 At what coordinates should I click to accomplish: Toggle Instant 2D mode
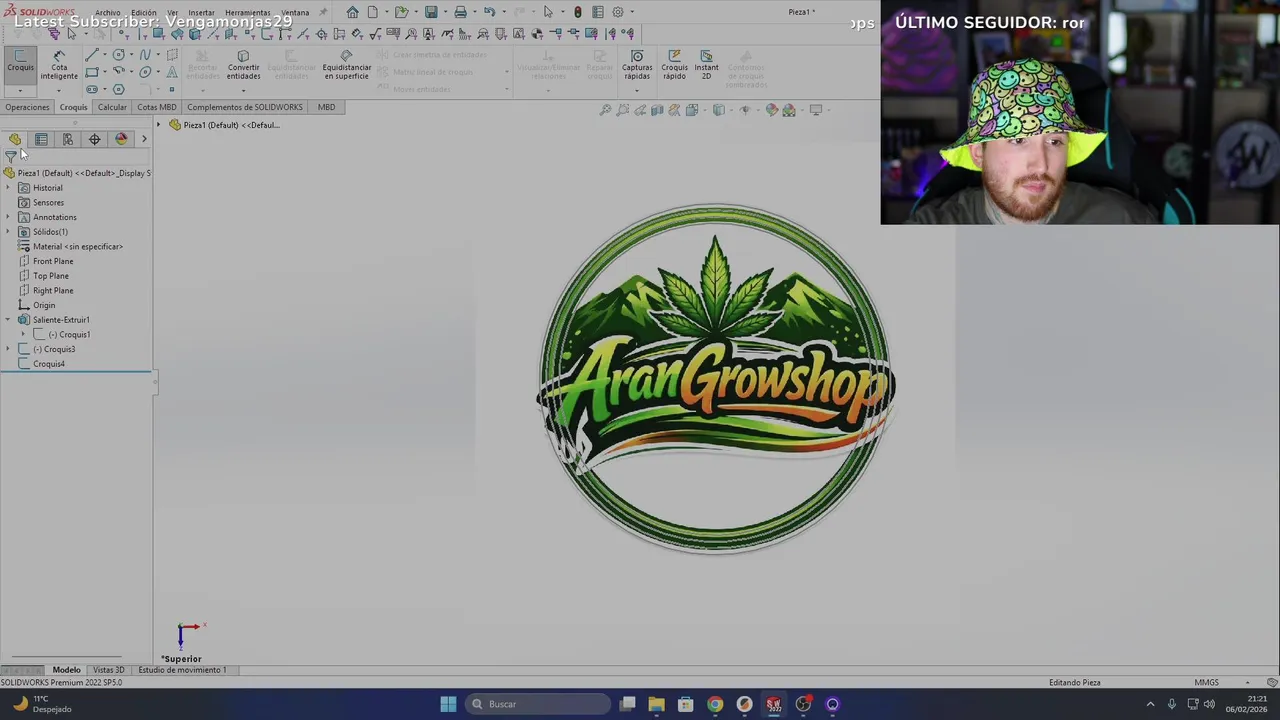(x=706, y=65)
